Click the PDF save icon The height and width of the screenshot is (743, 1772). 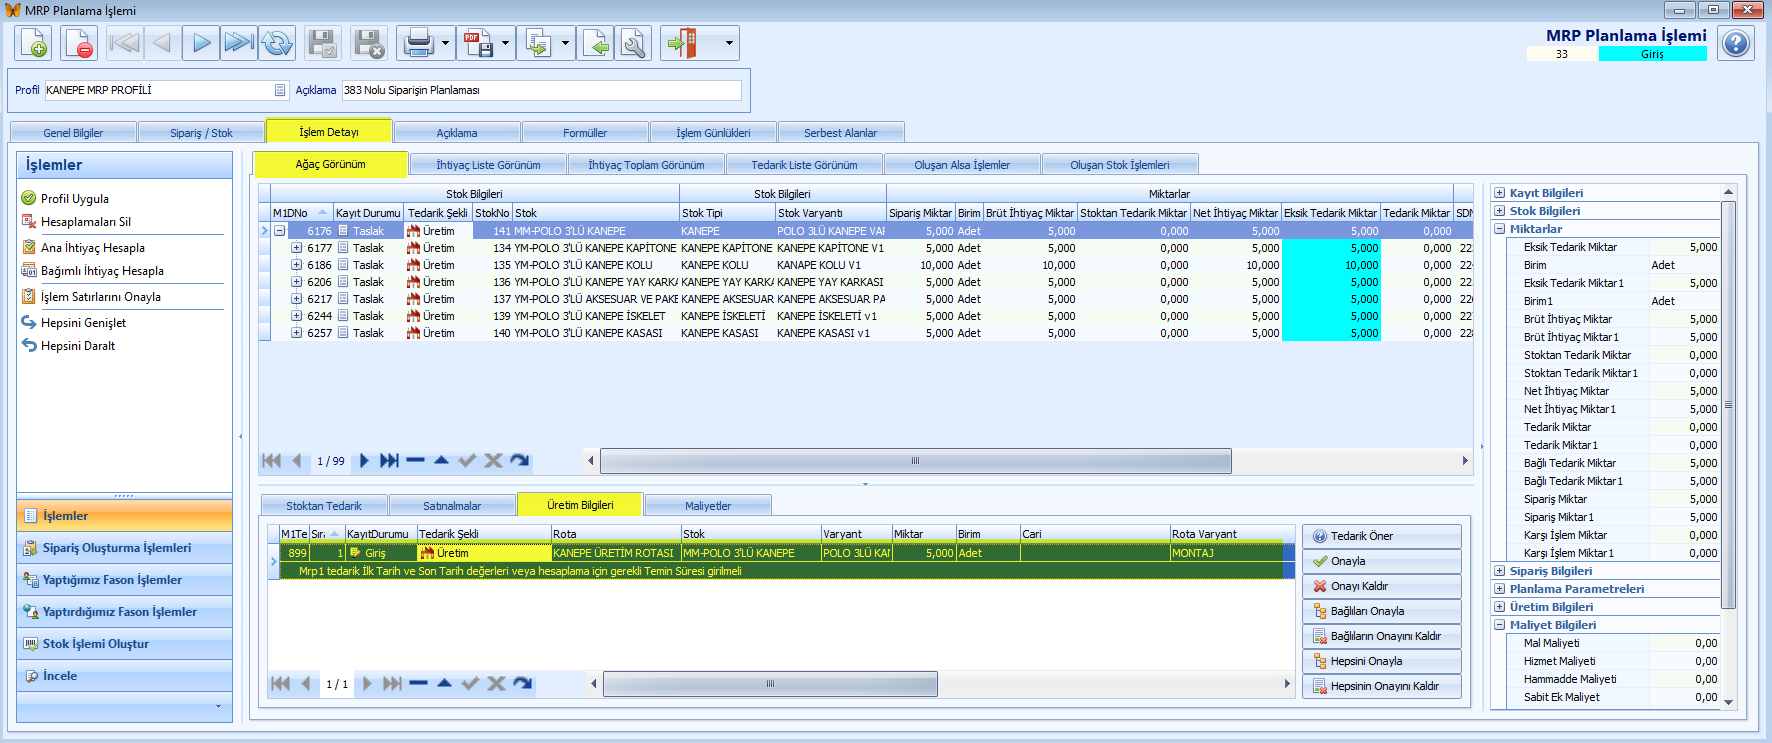click(479, 43)
